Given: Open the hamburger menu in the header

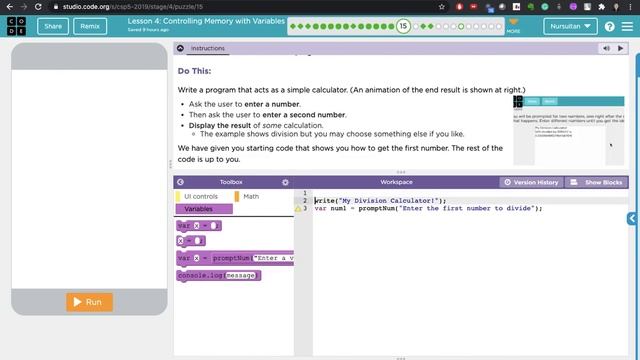Looking at the screenshot, I should (627, 26).
